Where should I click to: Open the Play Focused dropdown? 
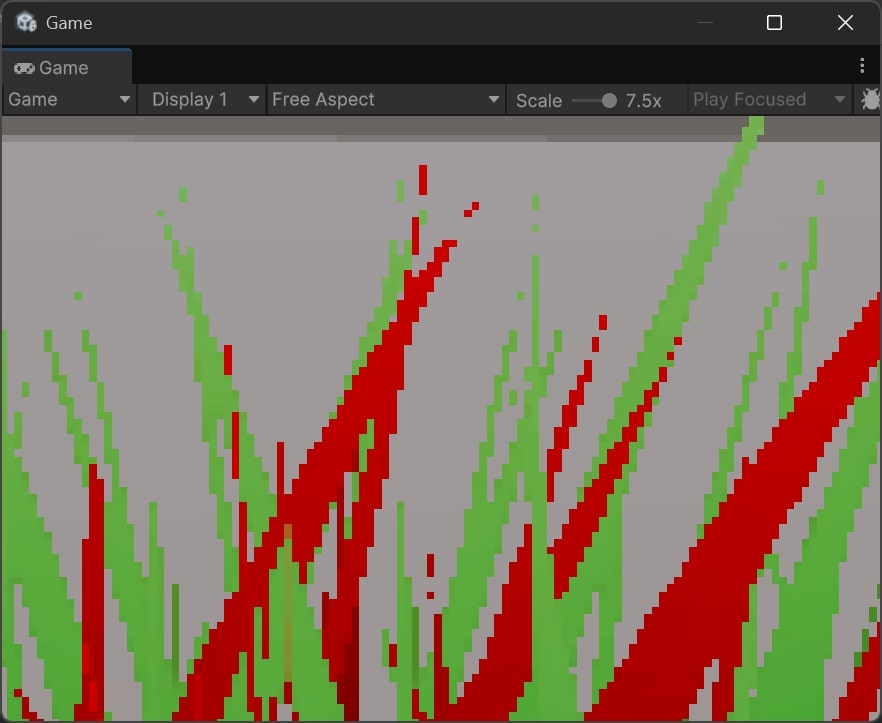click(769, 100)
